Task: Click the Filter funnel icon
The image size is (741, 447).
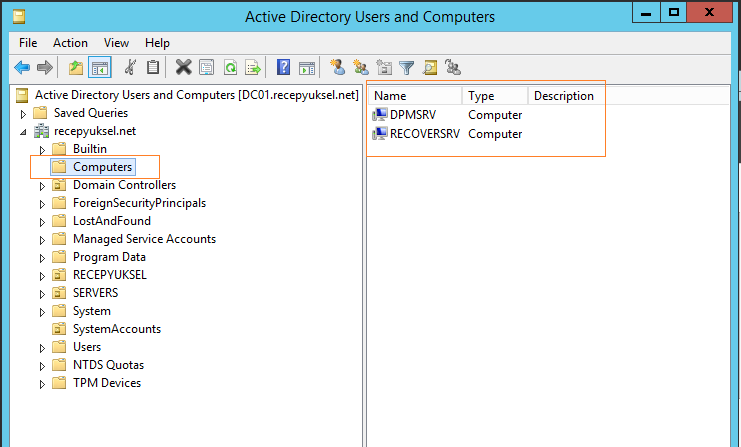Action: tap(406, 68)
